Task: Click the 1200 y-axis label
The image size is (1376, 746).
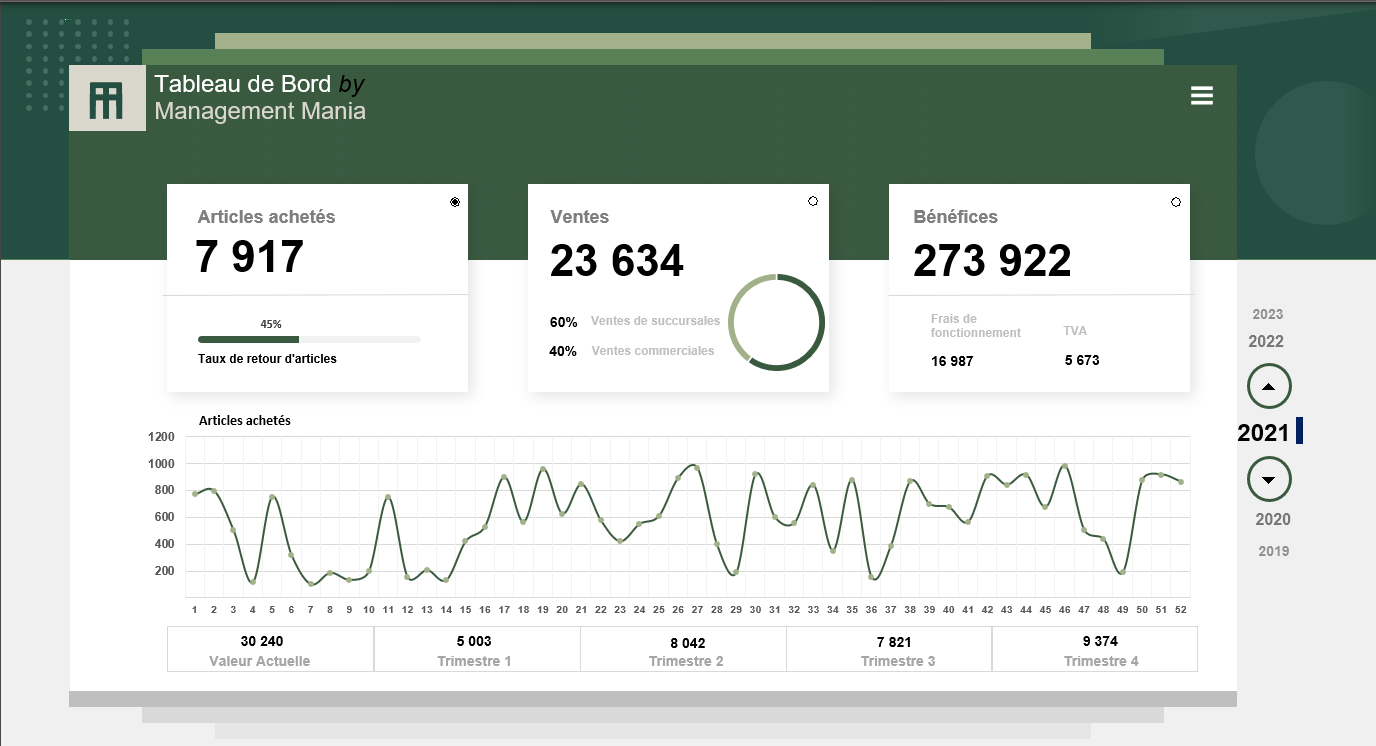Action: tap(160, 437)
